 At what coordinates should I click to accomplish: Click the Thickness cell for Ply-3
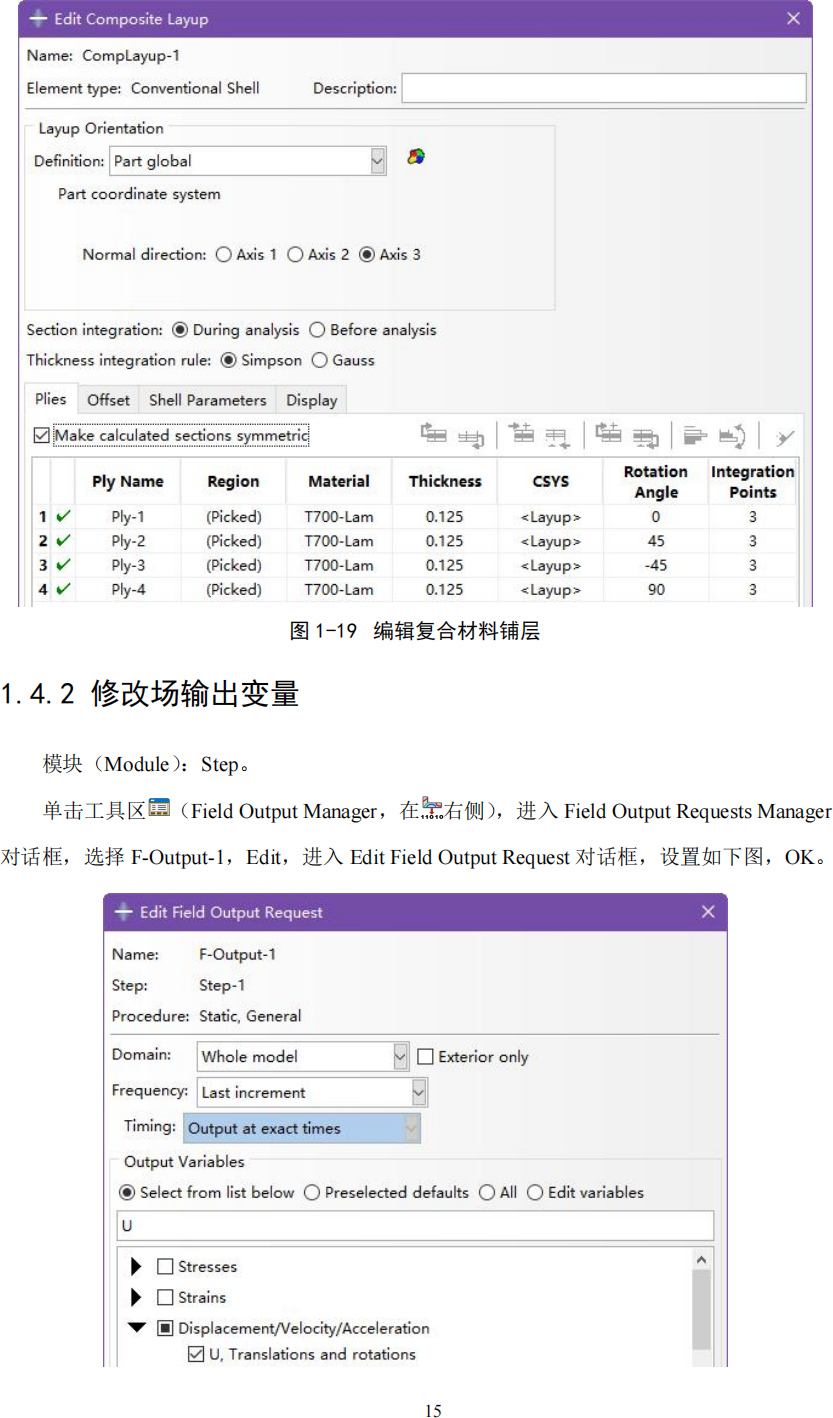click(x=445, y=565)
